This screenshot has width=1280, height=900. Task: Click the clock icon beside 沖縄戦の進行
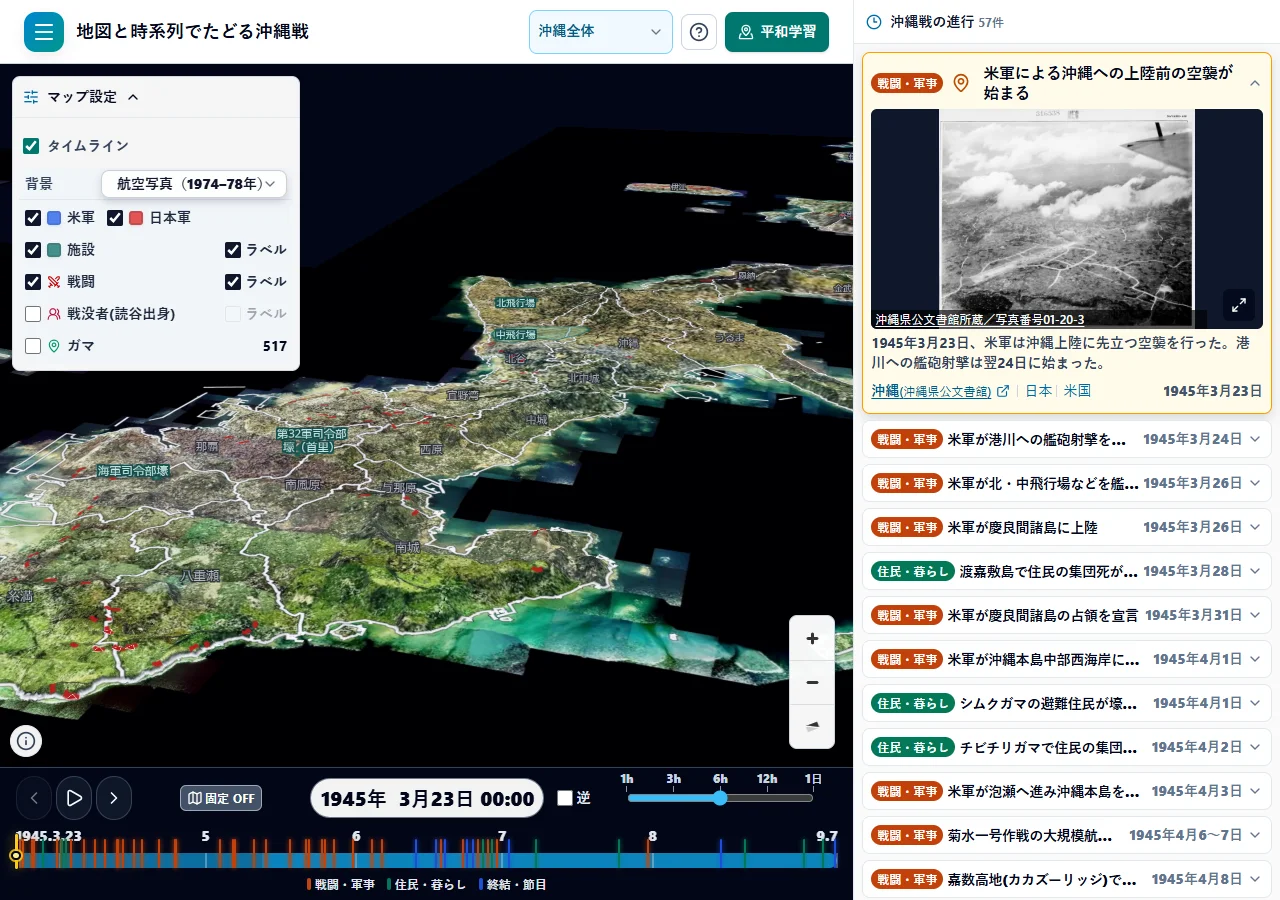pyautogui.click(x=874, y=21)
